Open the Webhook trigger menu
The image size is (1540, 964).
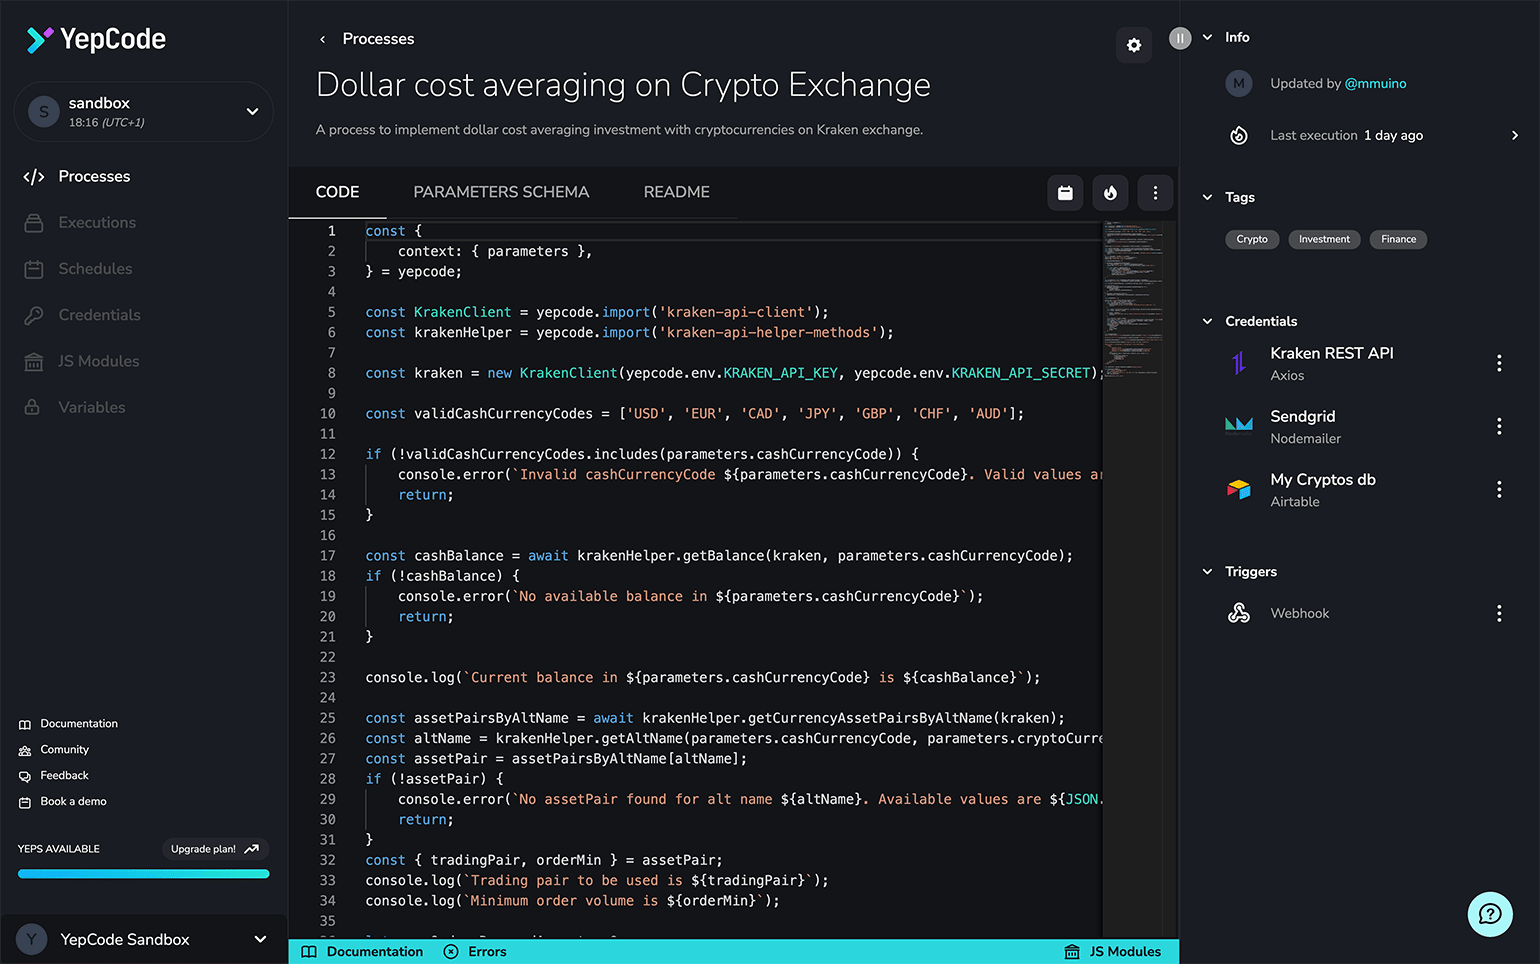click(x=1499, y=612)
